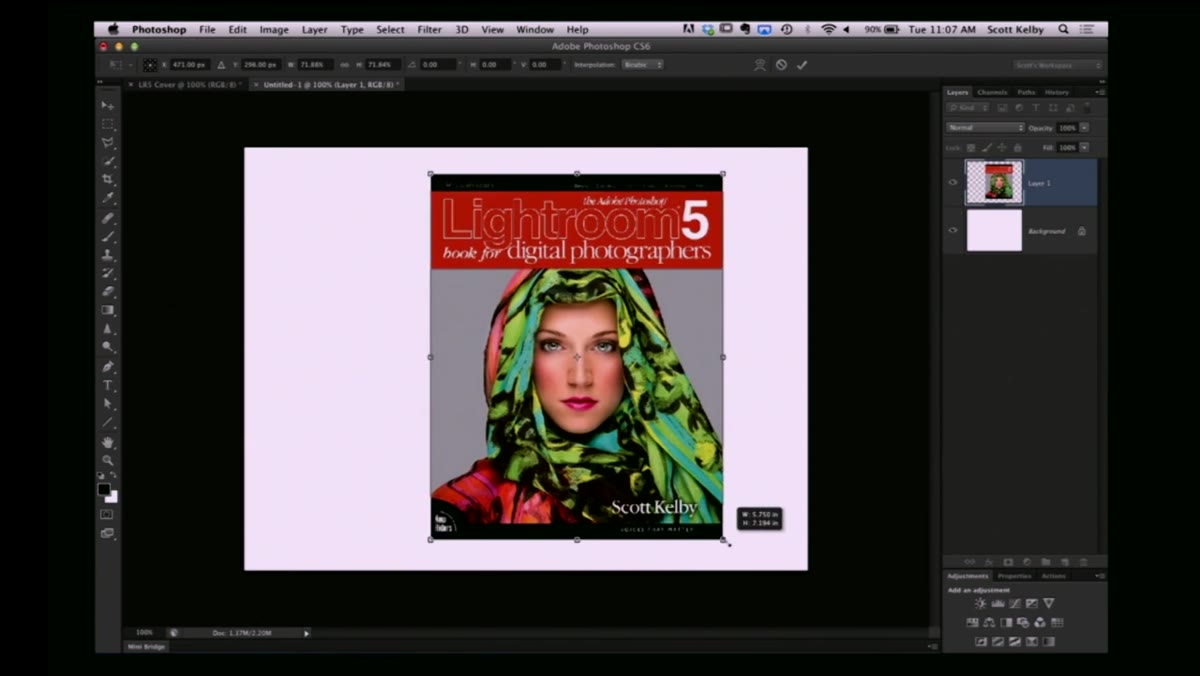The image size is (1200, 676).
Task: Toggle relative positioning triangle in options bar
Action: 221,64
